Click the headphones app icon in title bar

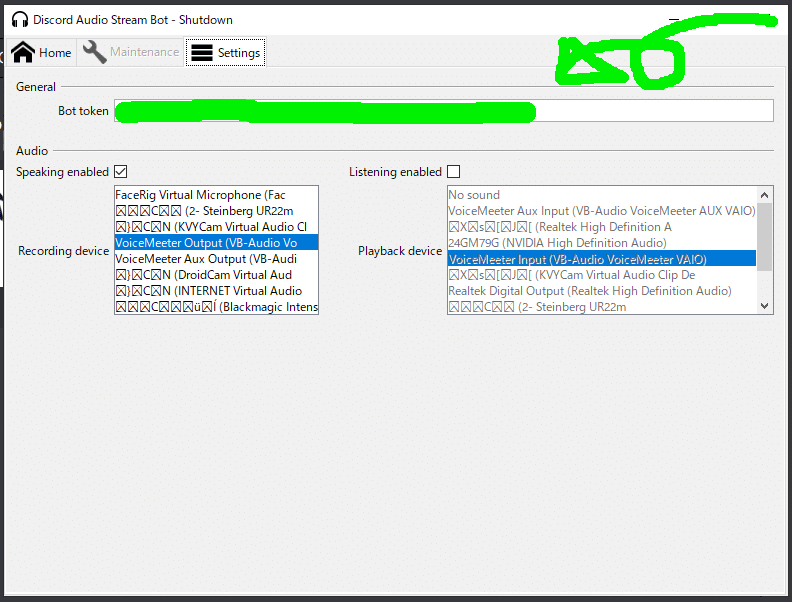(x=20, y=20)
